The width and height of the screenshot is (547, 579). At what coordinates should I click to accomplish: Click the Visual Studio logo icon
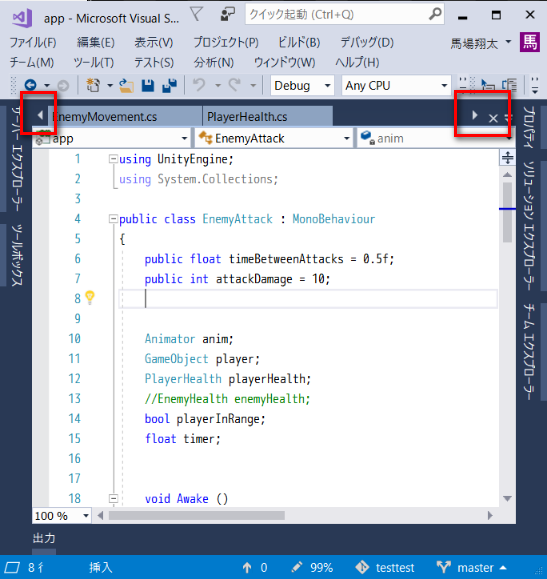[x=22, y=18]
